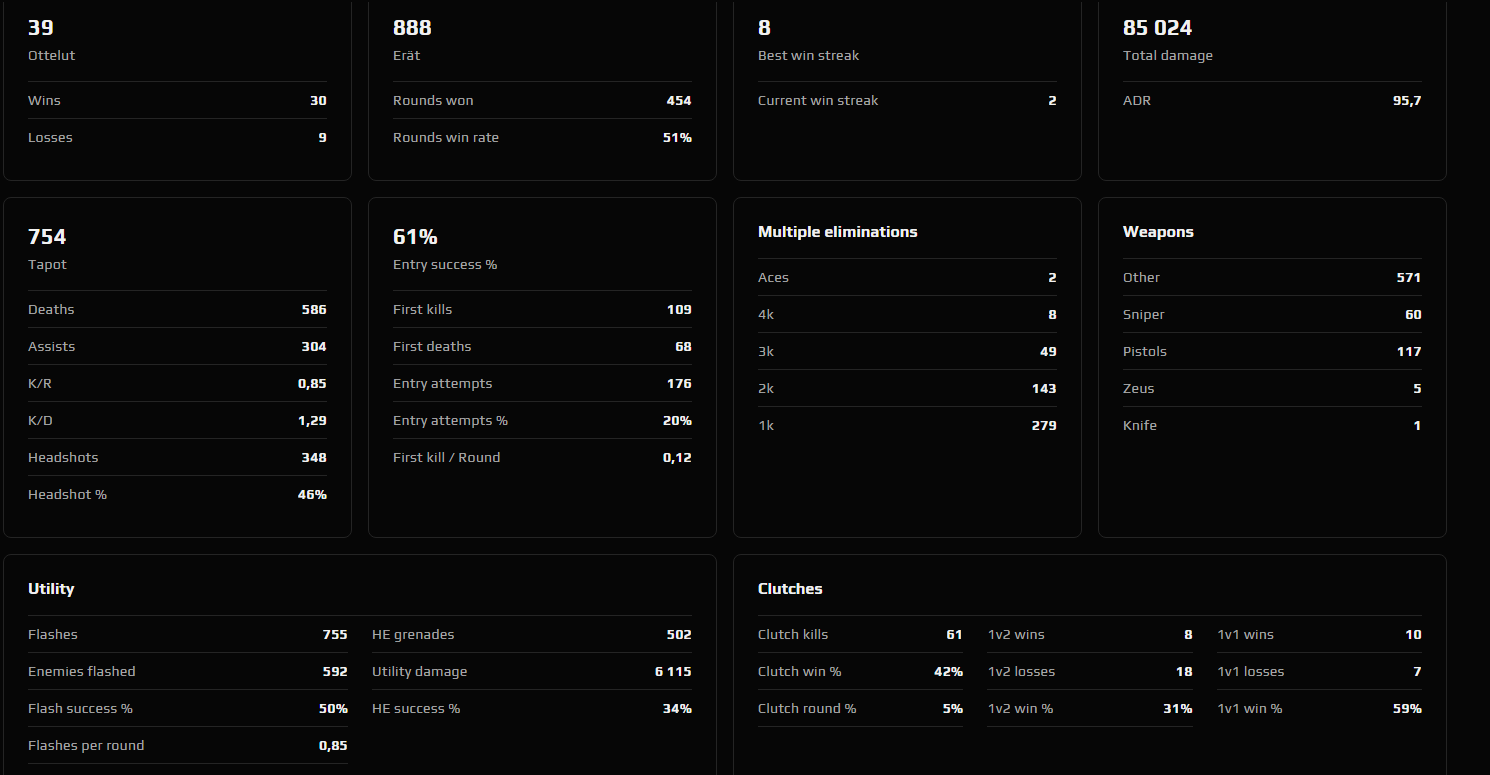
Task: Click the Entry success % heading
Action: click(x=445, y=265)
